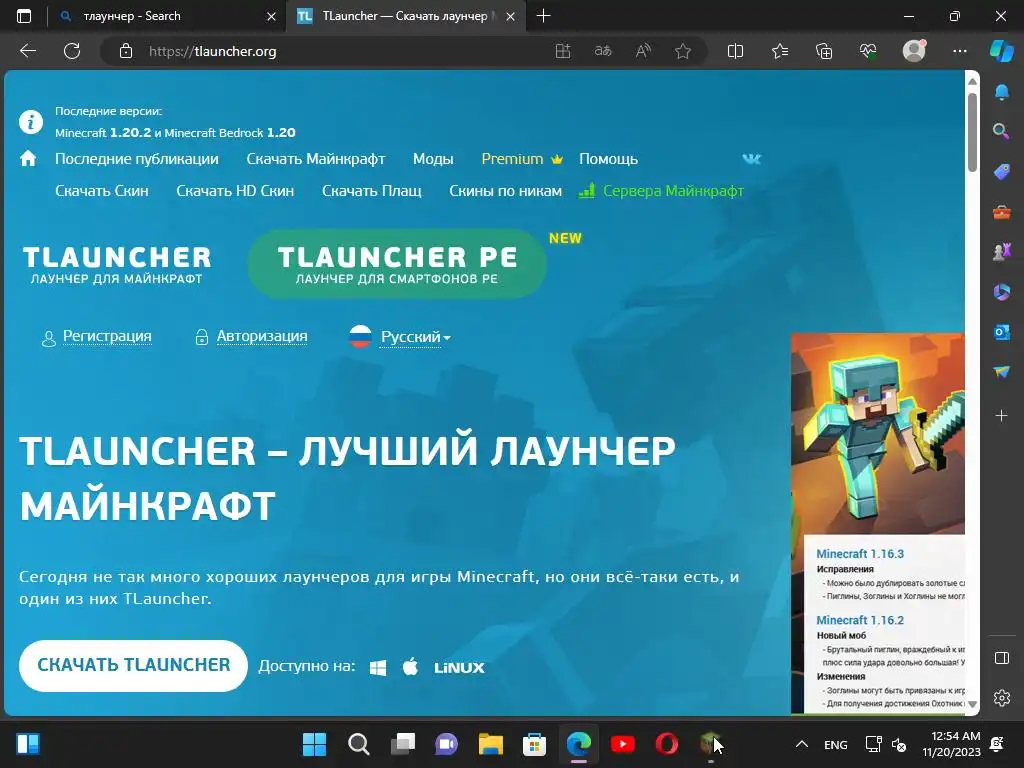Click the page vertical scrollbar thumb
The image size is (1024, 768).
point(972,132)
